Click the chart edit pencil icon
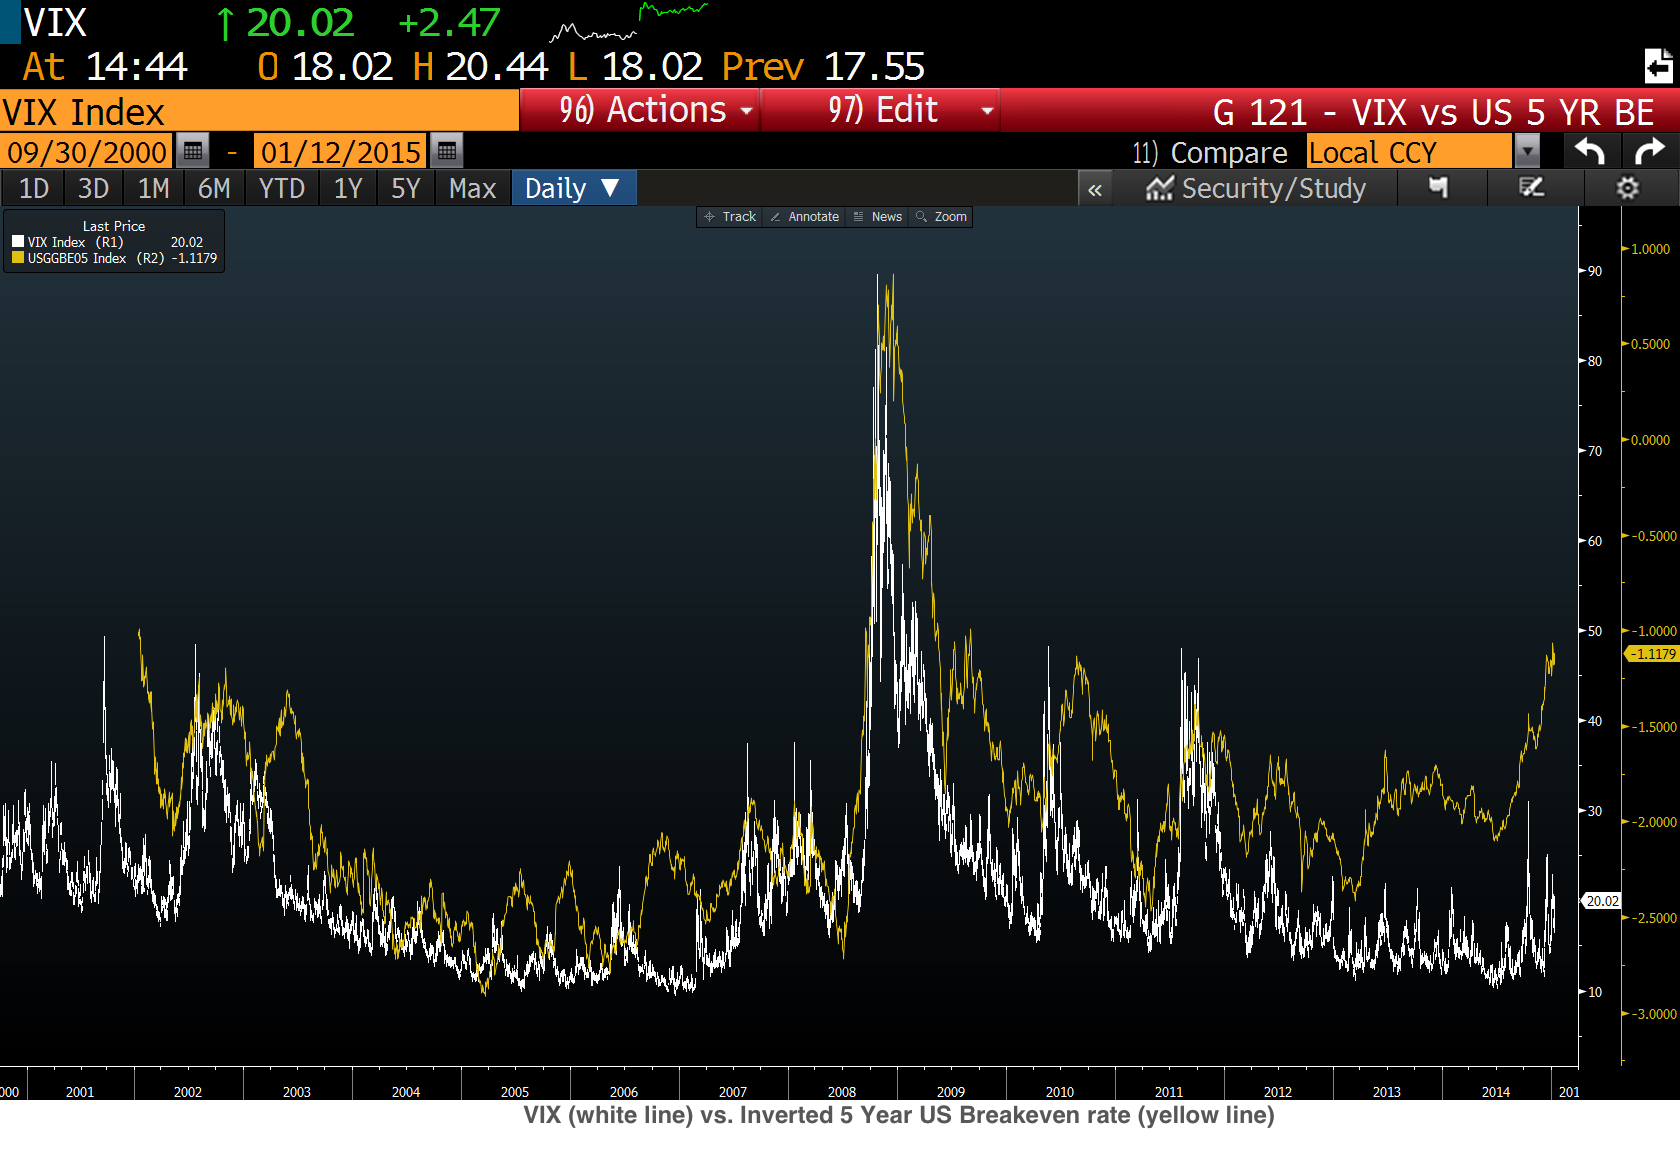The height and width of the screenshot is (1150, 1680). [1531, 188]
